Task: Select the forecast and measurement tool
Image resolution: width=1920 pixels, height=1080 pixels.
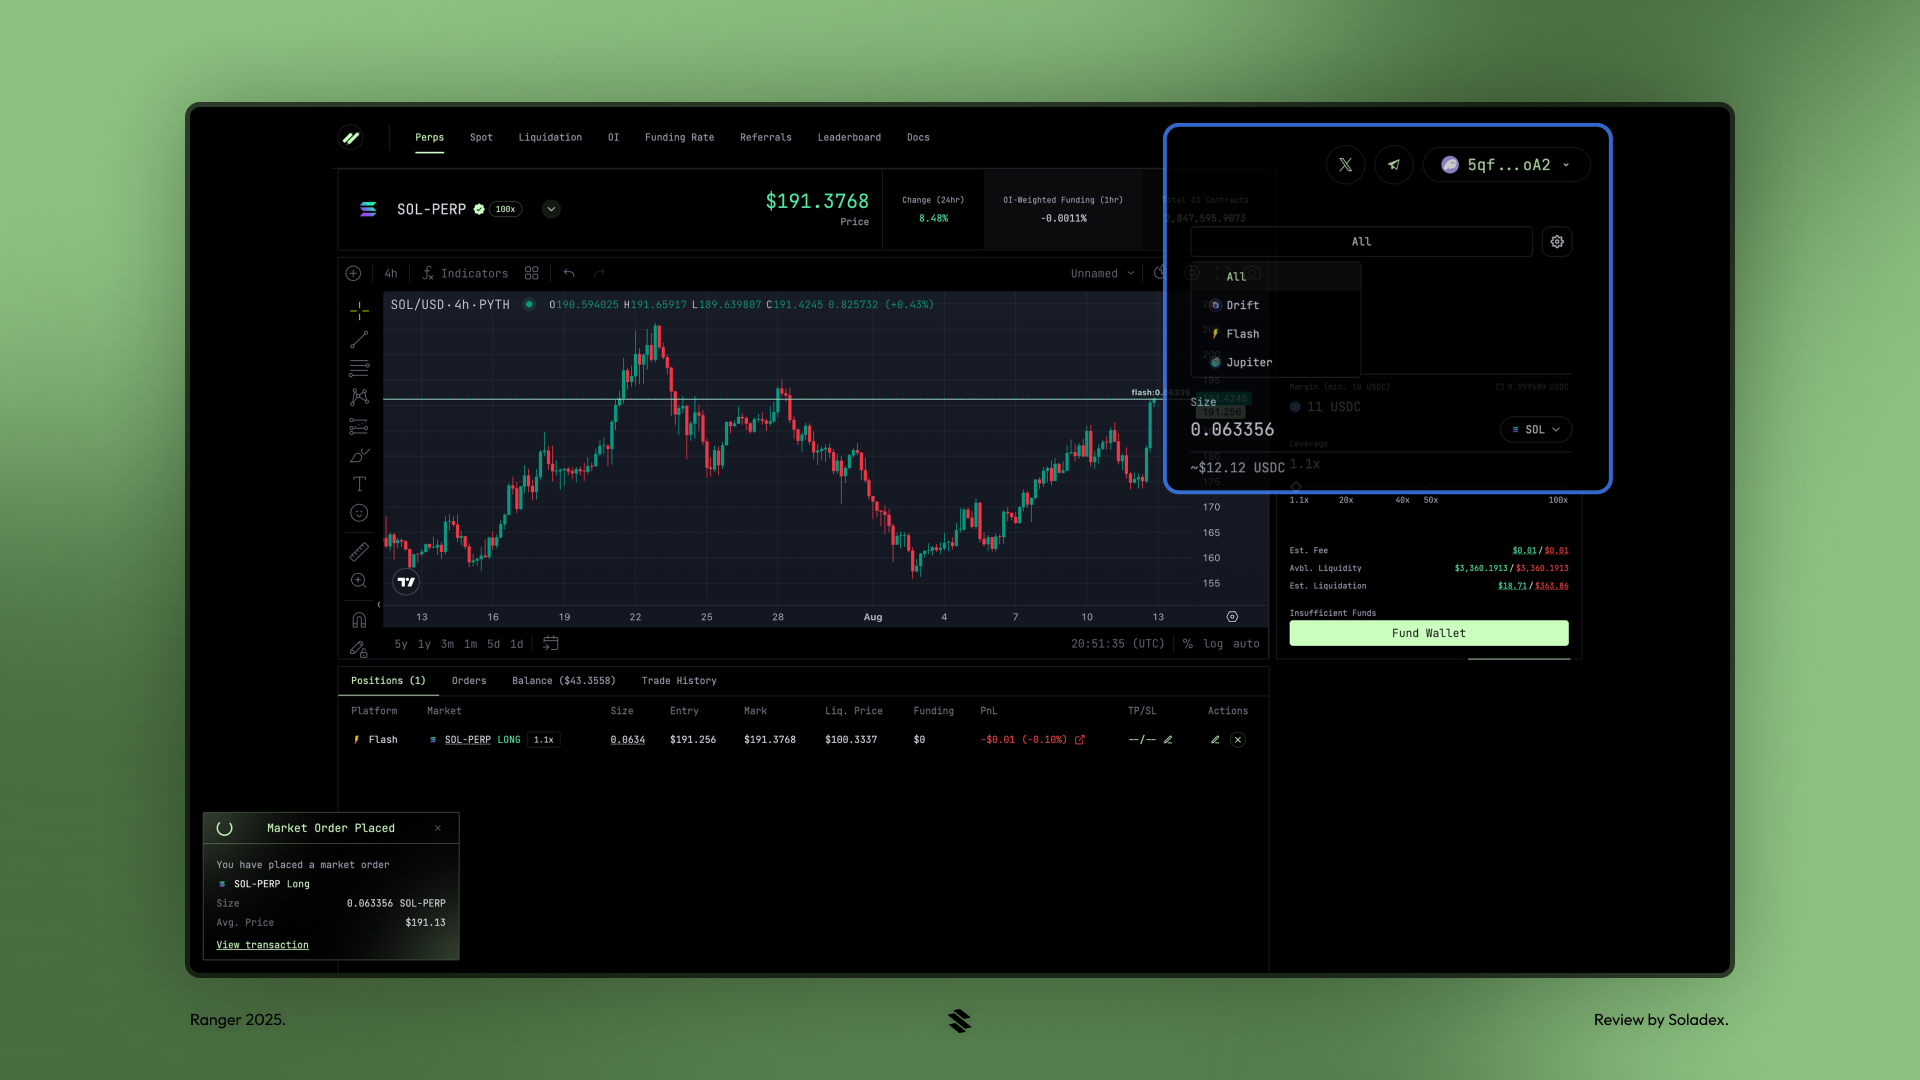Action: (359, 426)
